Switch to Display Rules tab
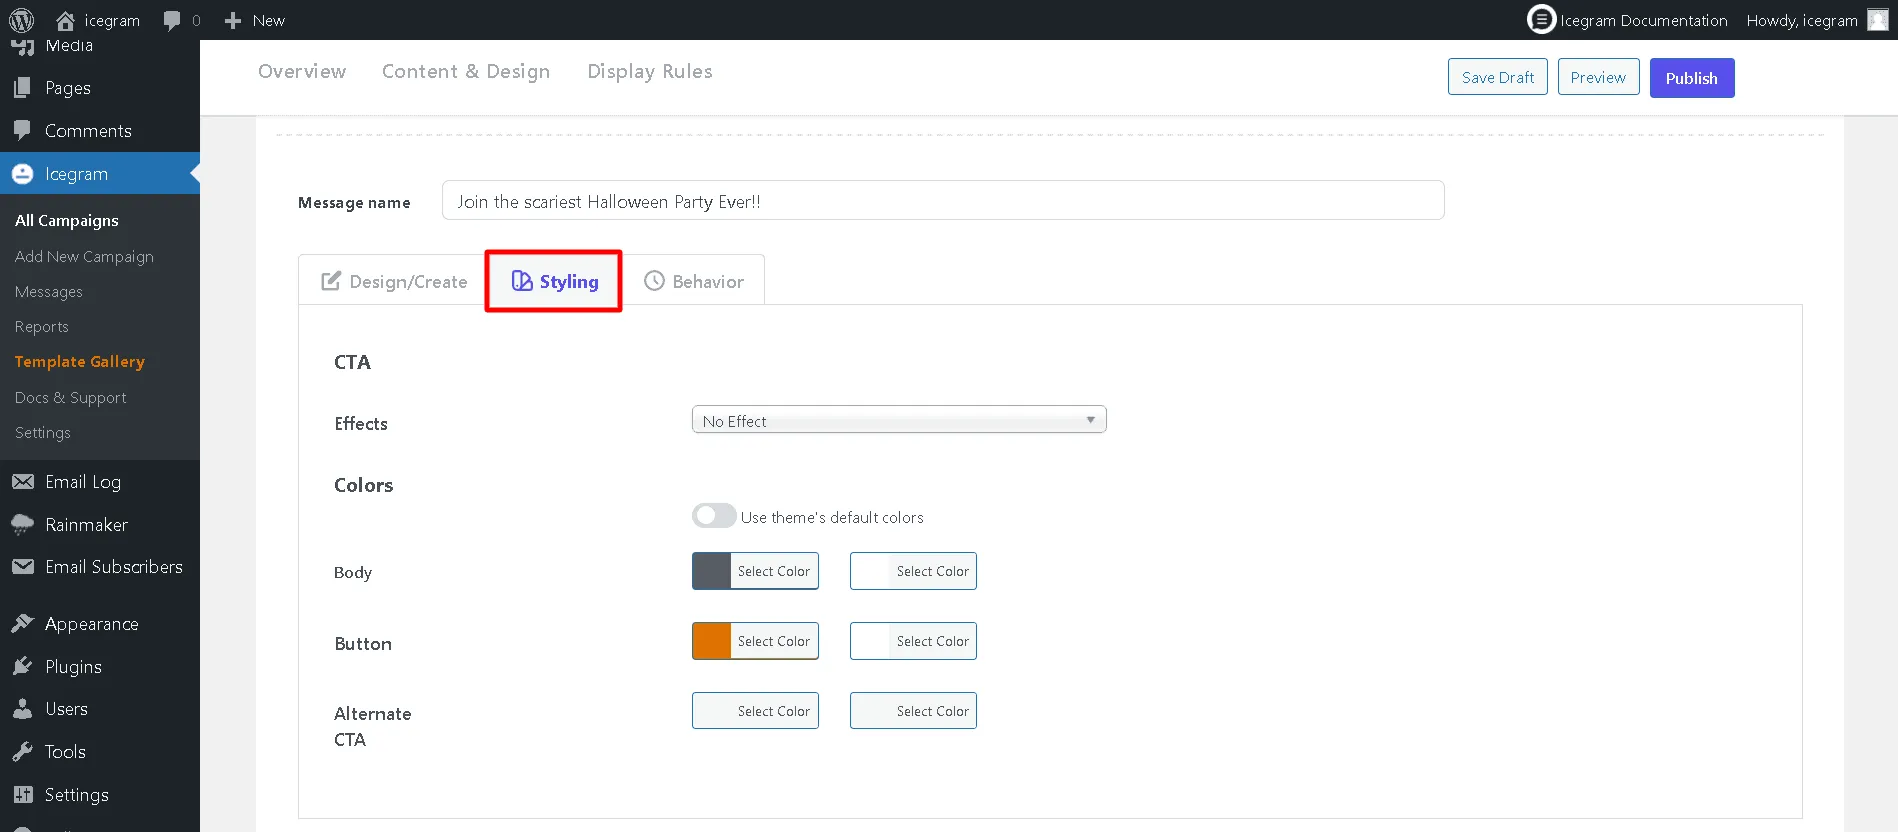 coord(650,71)
